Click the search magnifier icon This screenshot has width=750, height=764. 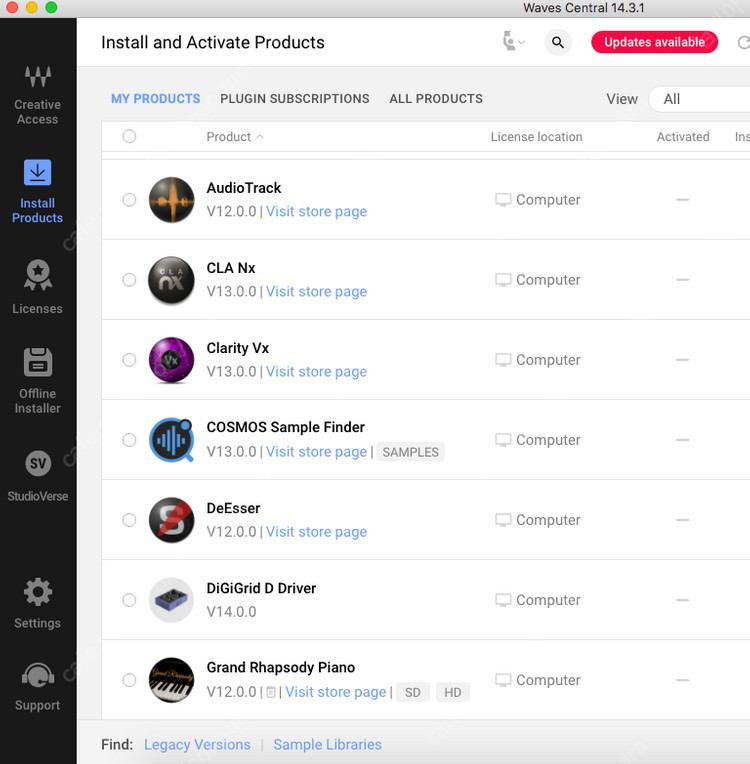point(558,42)
